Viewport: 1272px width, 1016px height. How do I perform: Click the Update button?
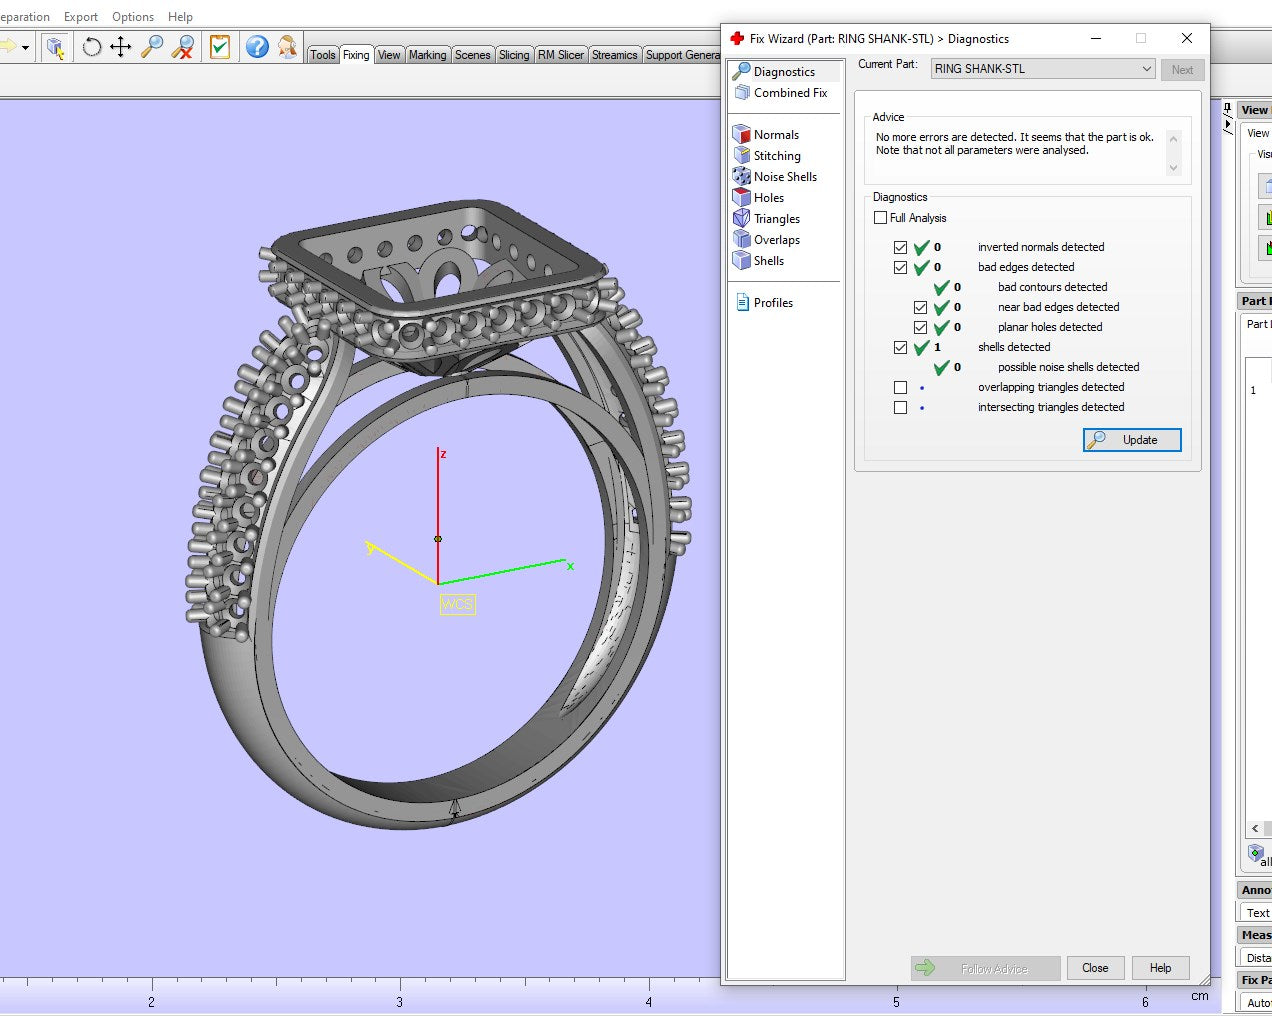click(x=1132, y=440)
